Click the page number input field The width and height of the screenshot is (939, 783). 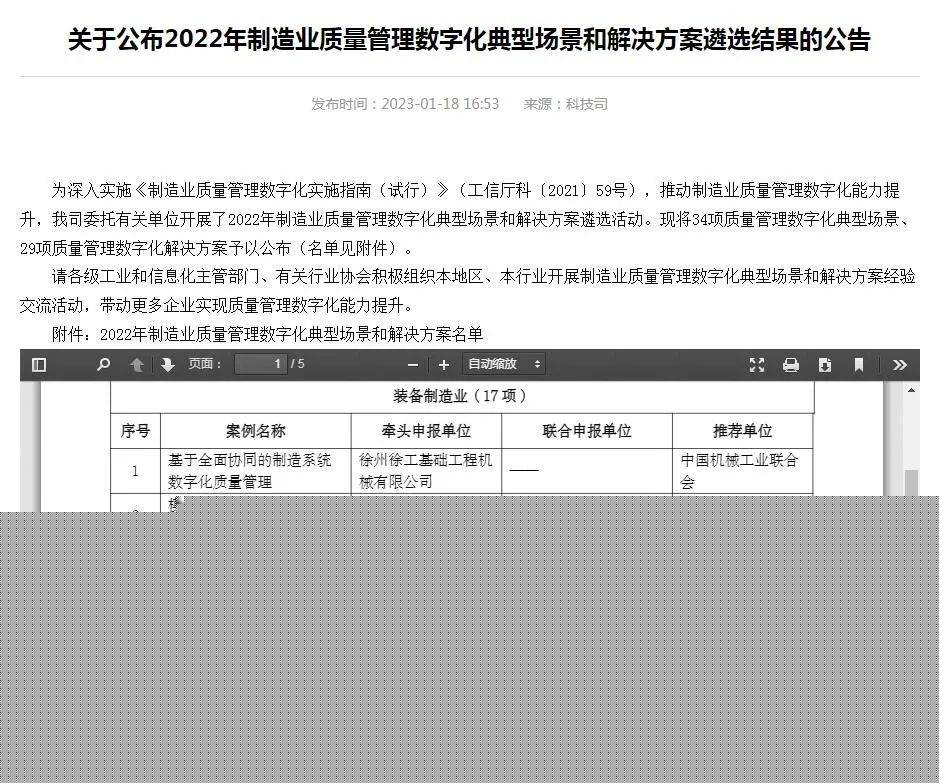(261, 364)
